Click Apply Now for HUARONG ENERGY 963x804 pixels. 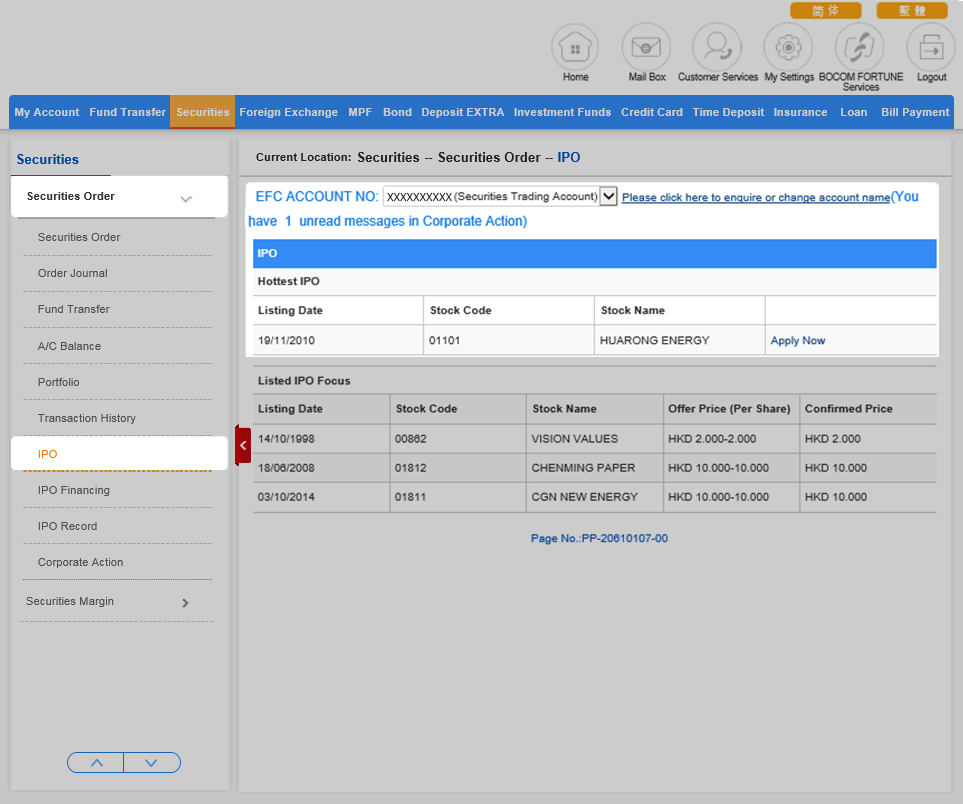click(x=797, y=341)
